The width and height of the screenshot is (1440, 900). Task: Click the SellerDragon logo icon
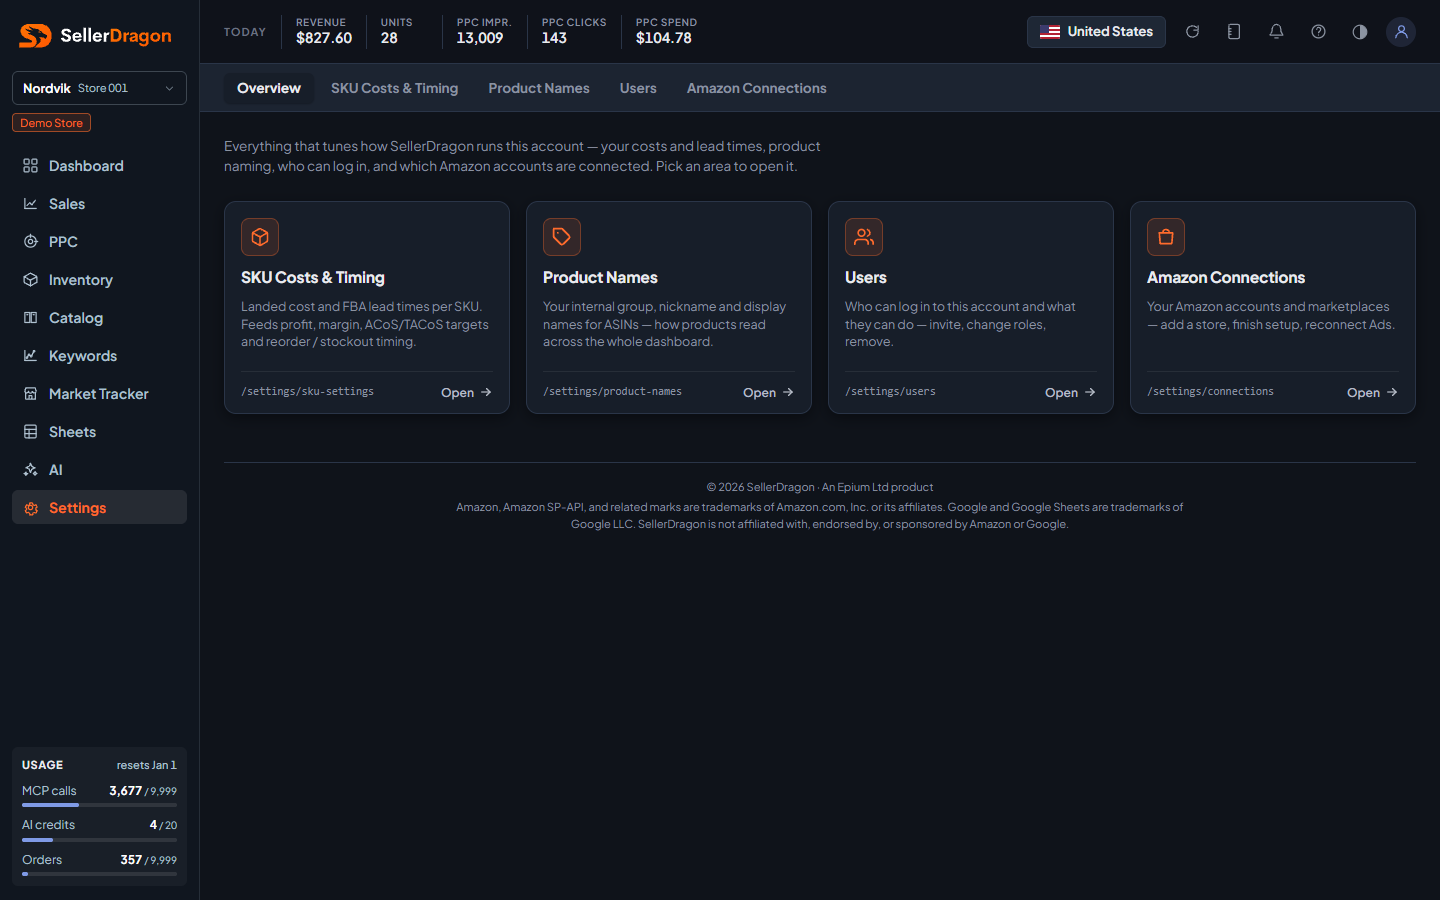(35, 36)
